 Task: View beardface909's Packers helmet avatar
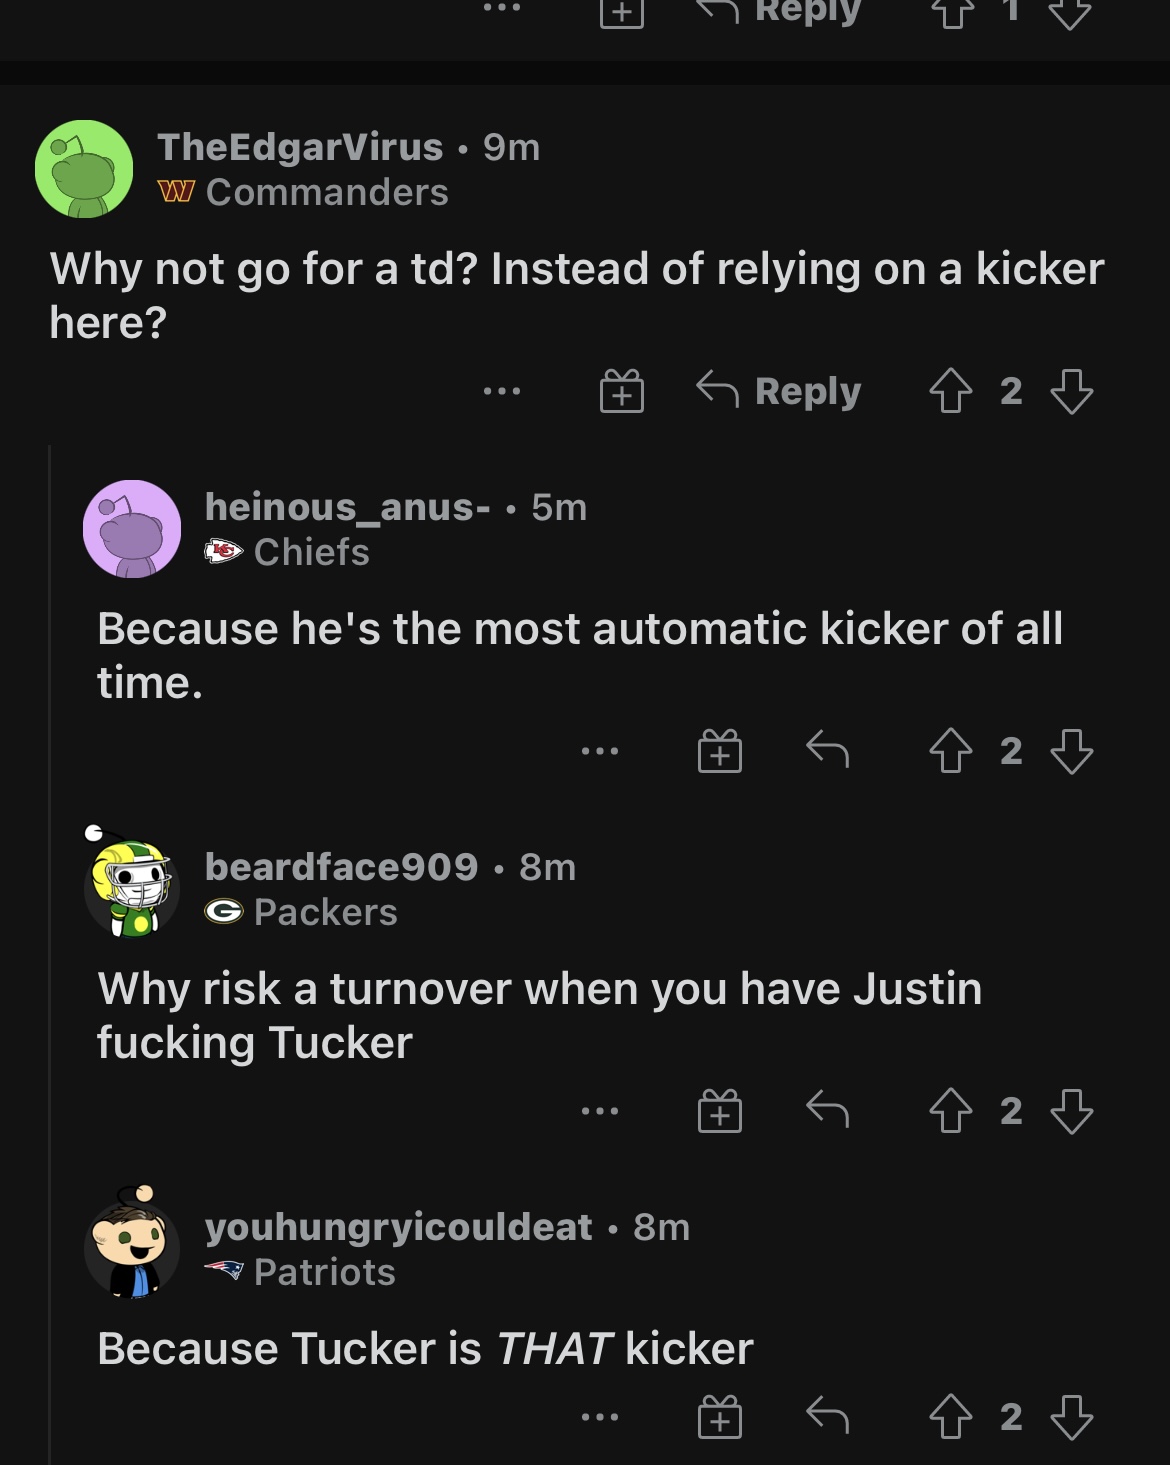[131, 881]
